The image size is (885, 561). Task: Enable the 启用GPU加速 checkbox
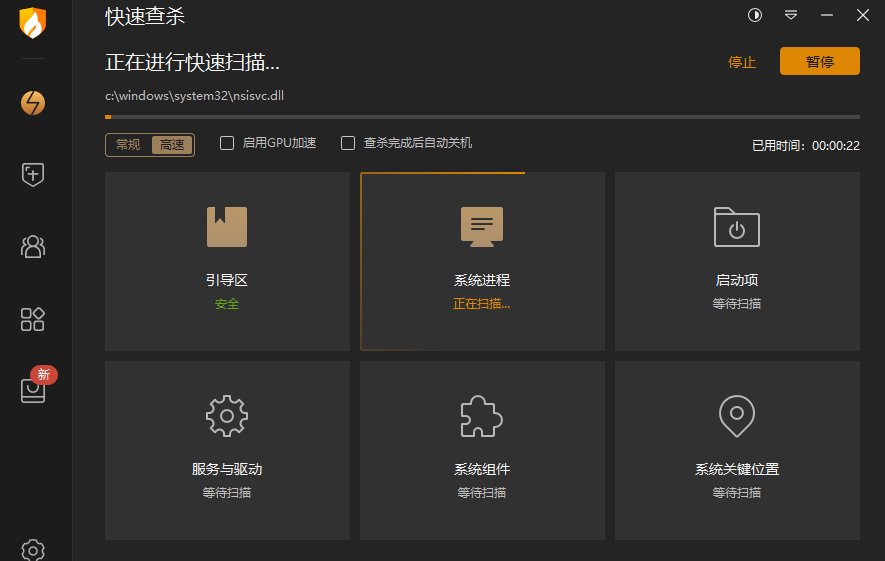coord(227,143)
